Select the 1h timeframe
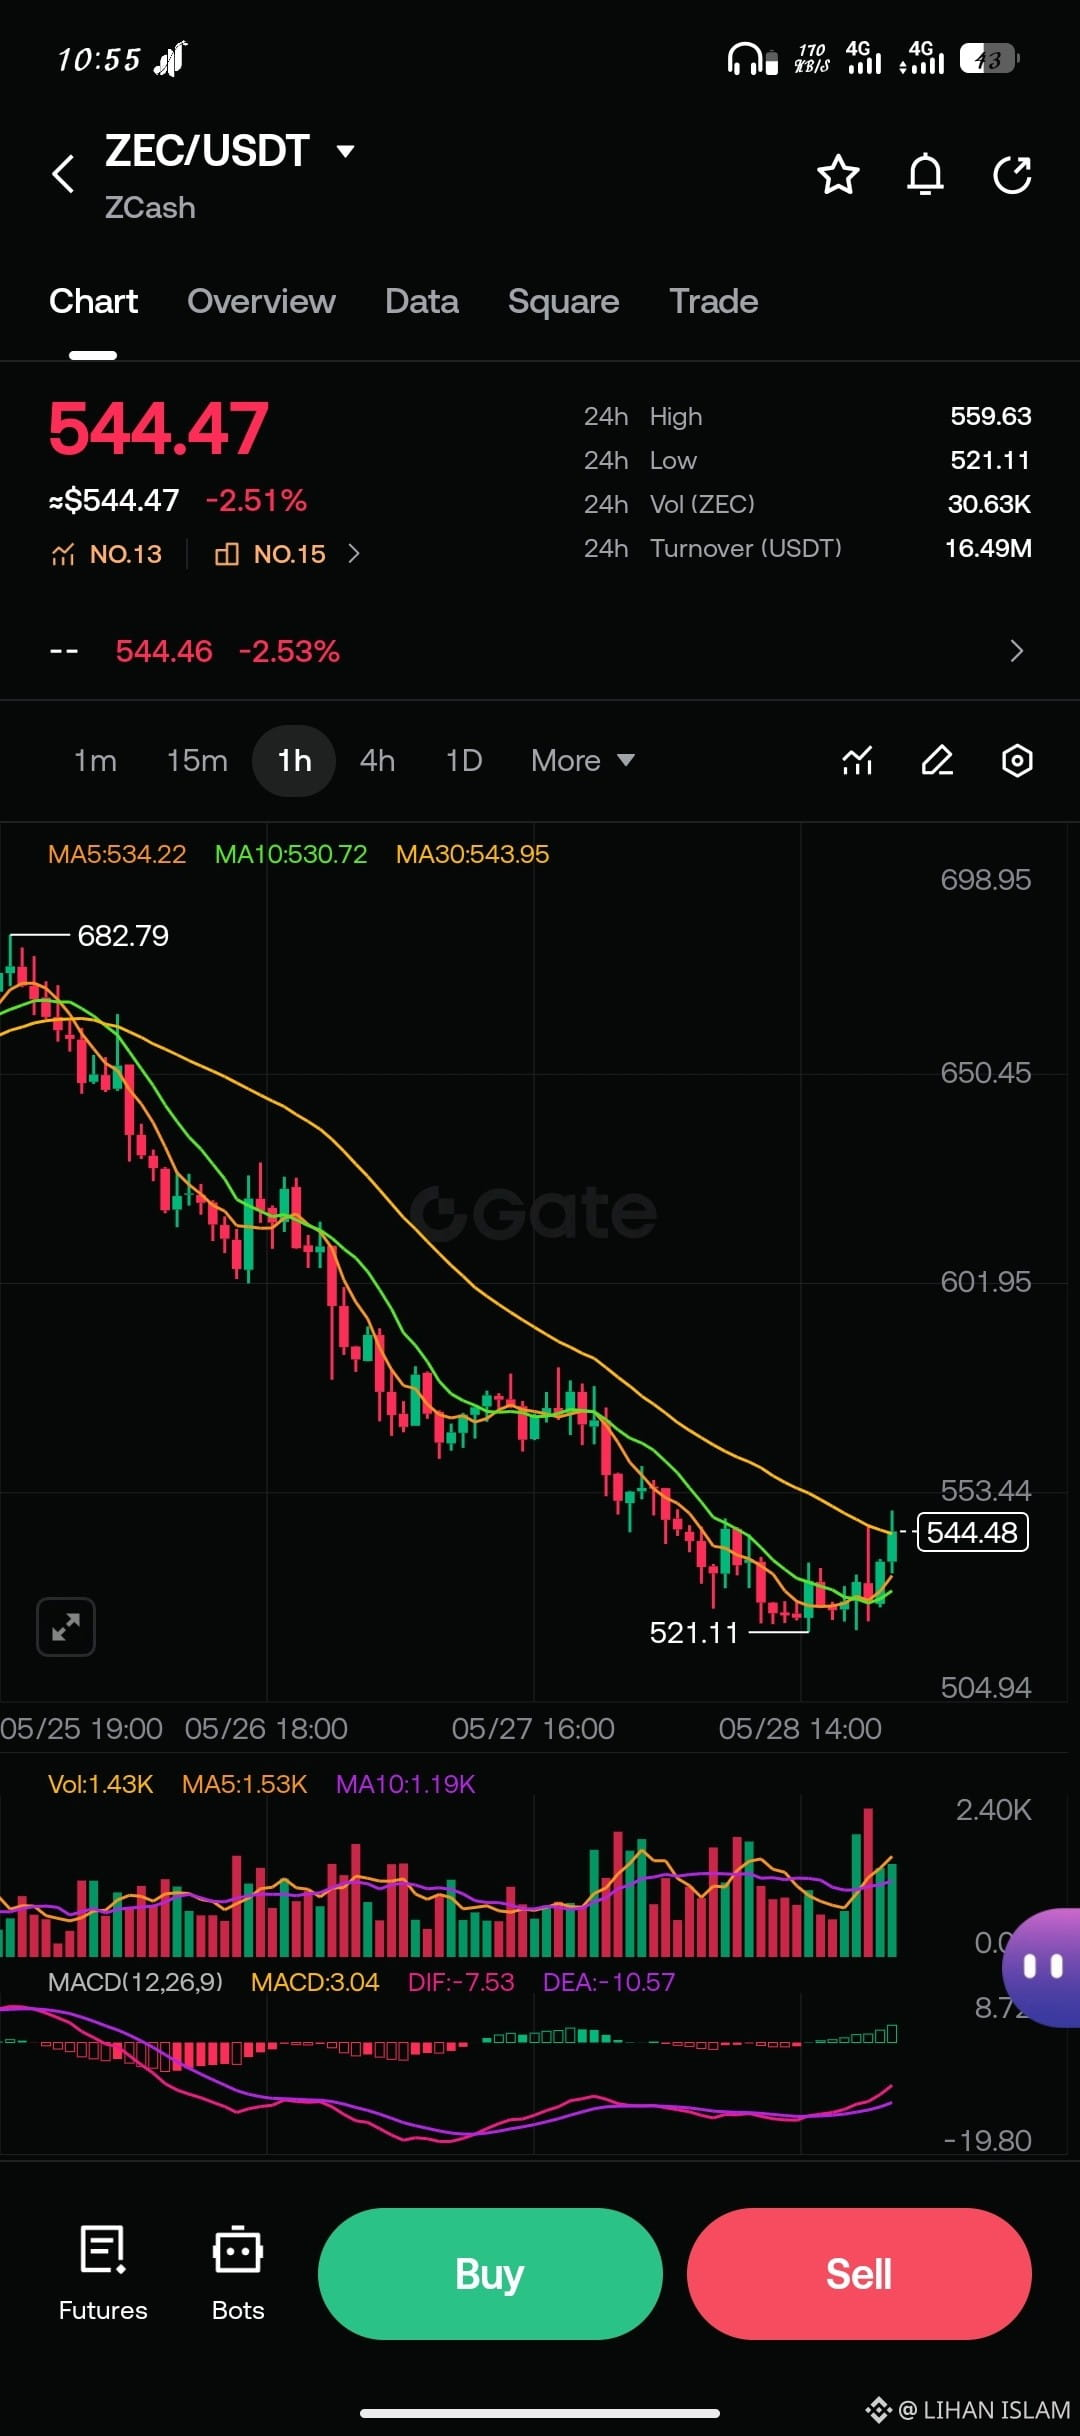The width and height of the screenshot is (1080, 2436). pos(294,761)
